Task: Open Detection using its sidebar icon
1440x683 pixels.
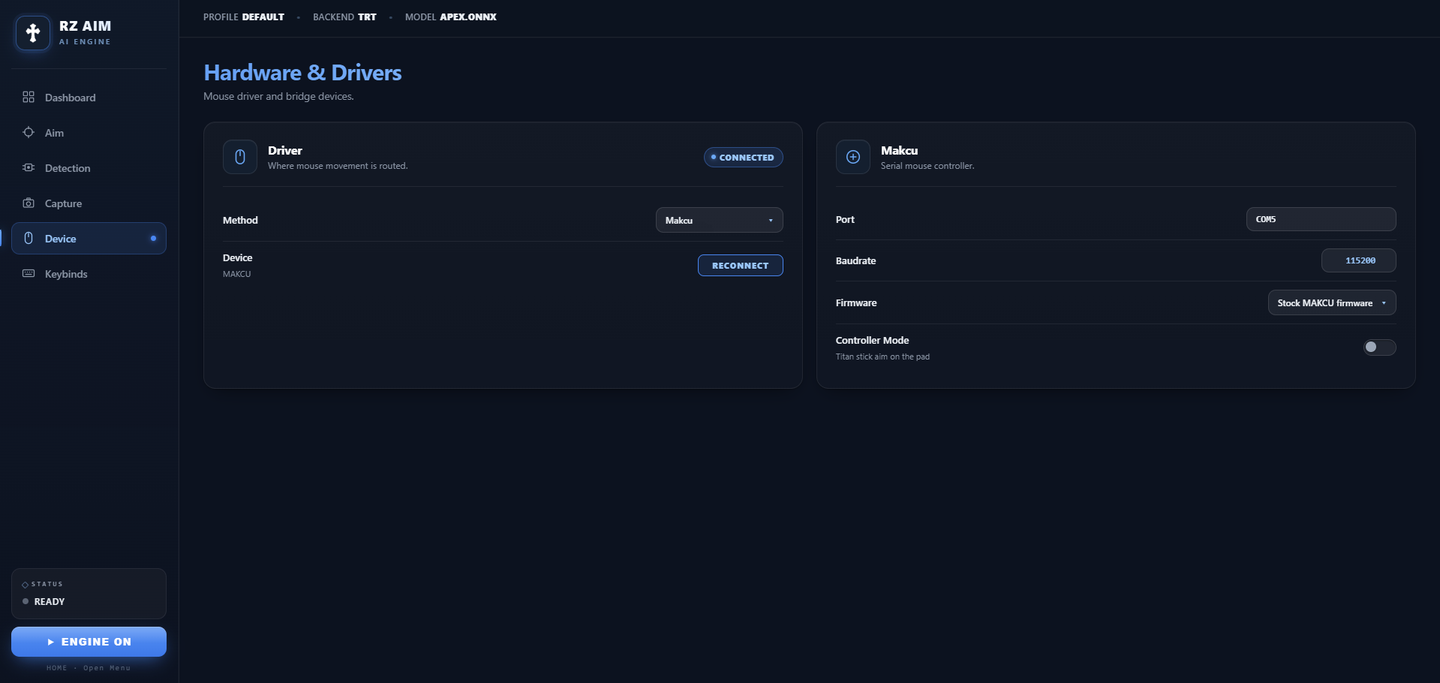Action: [28, 168]
